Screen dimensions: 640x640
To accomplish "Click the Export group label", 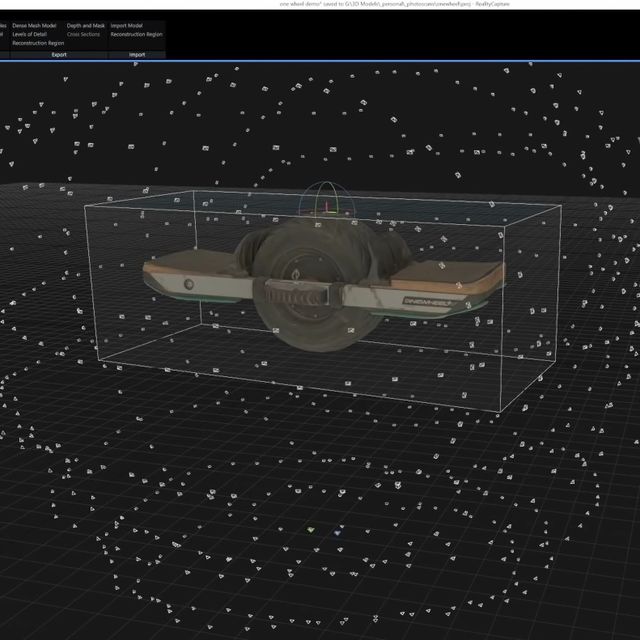I will point(59,55).
